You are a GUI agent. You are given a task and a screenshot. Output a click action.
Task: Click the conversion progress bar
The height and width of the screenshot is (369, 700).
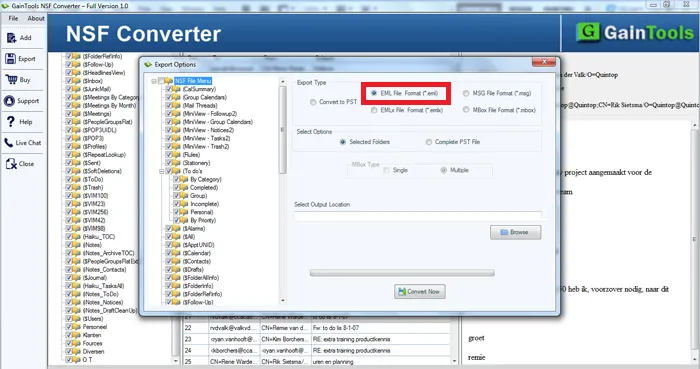tap(402, 273)
